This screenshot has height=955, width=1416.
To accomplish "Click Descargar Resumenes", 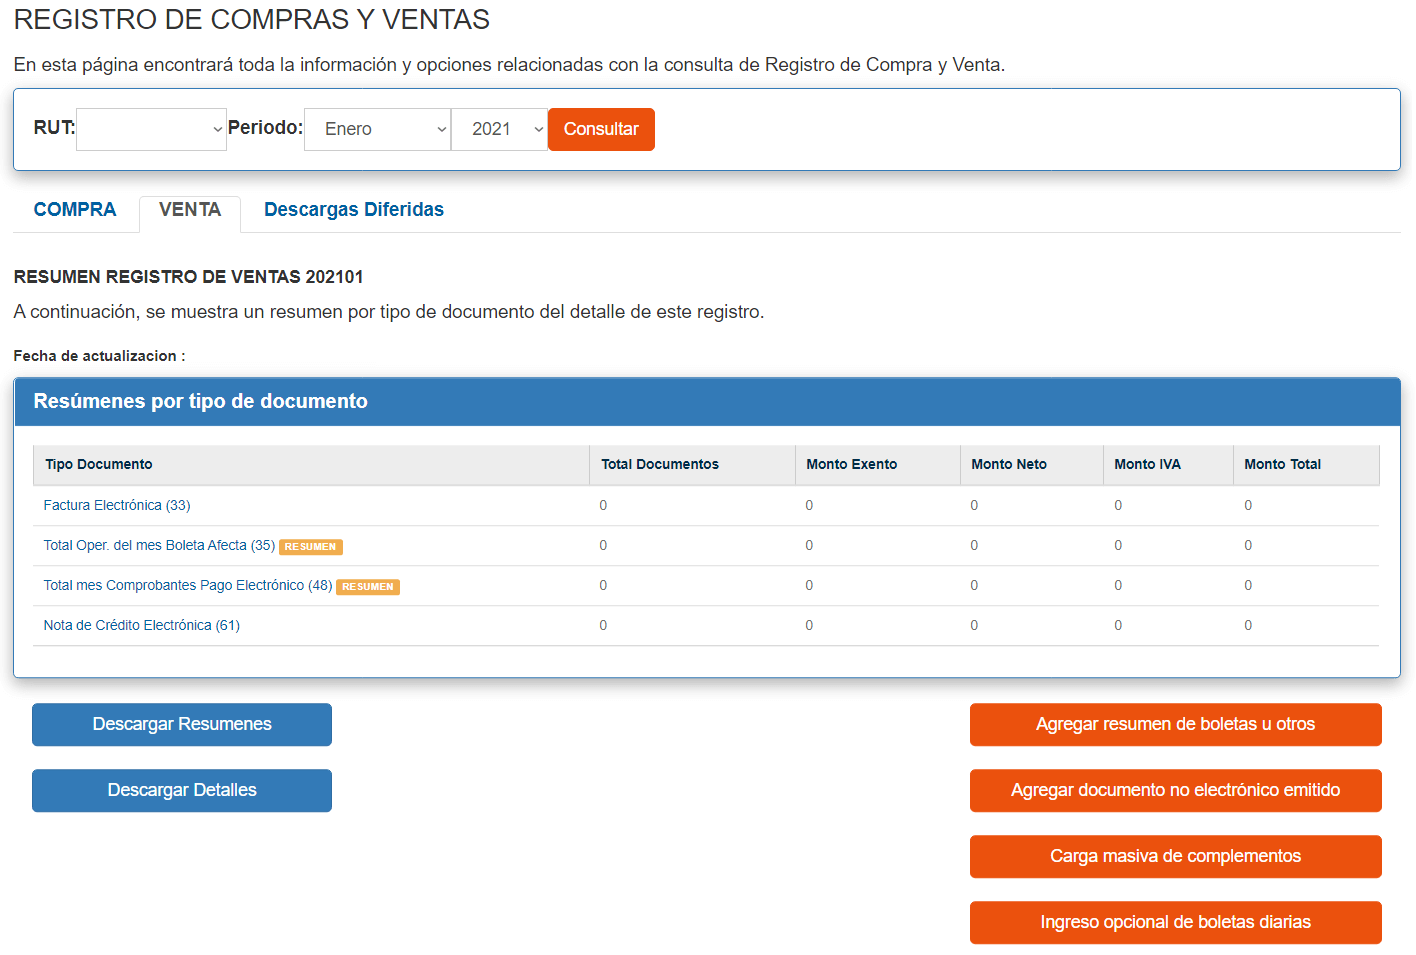I will (181, 724).
